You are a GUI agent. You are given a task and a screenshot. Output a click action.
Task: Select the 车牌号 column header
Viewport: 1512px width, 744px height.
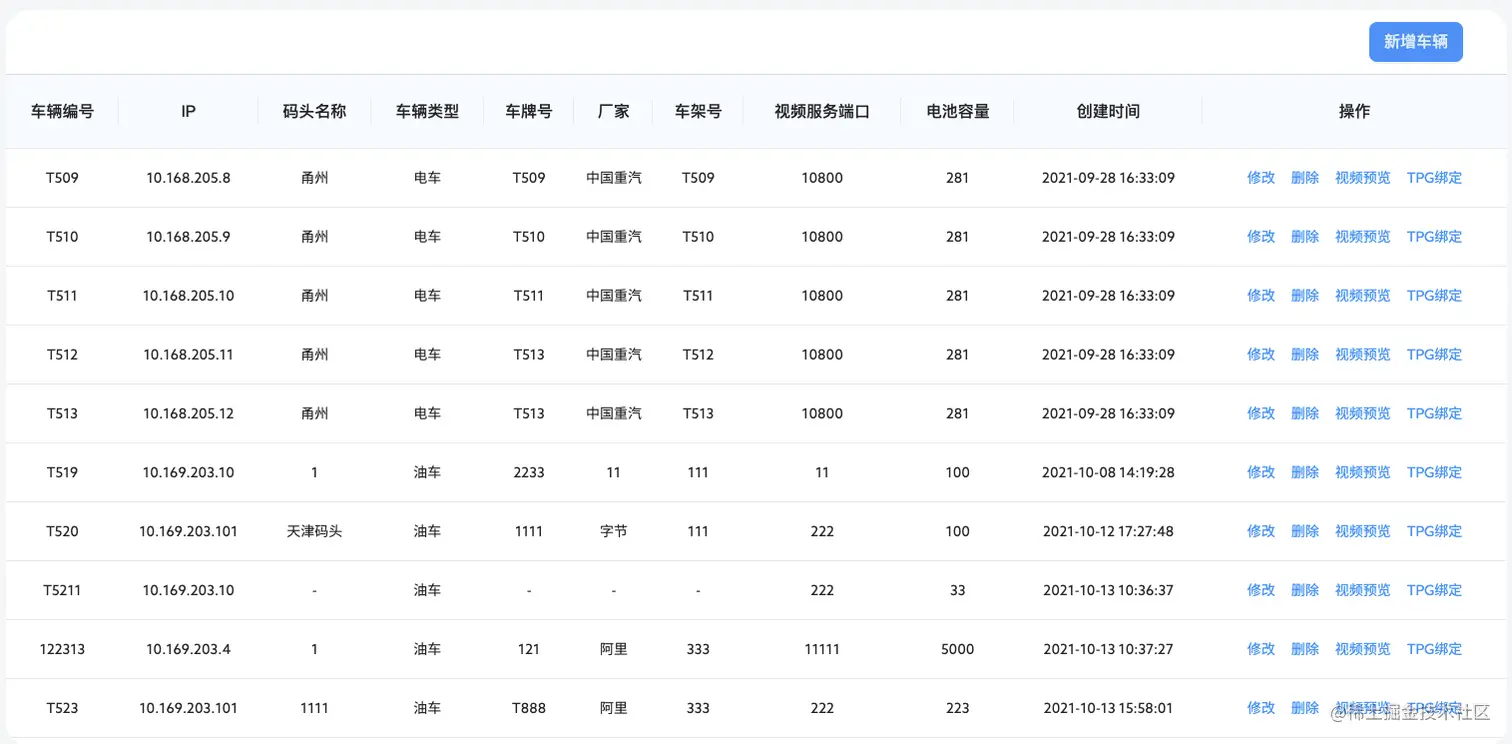pos(529,112)
